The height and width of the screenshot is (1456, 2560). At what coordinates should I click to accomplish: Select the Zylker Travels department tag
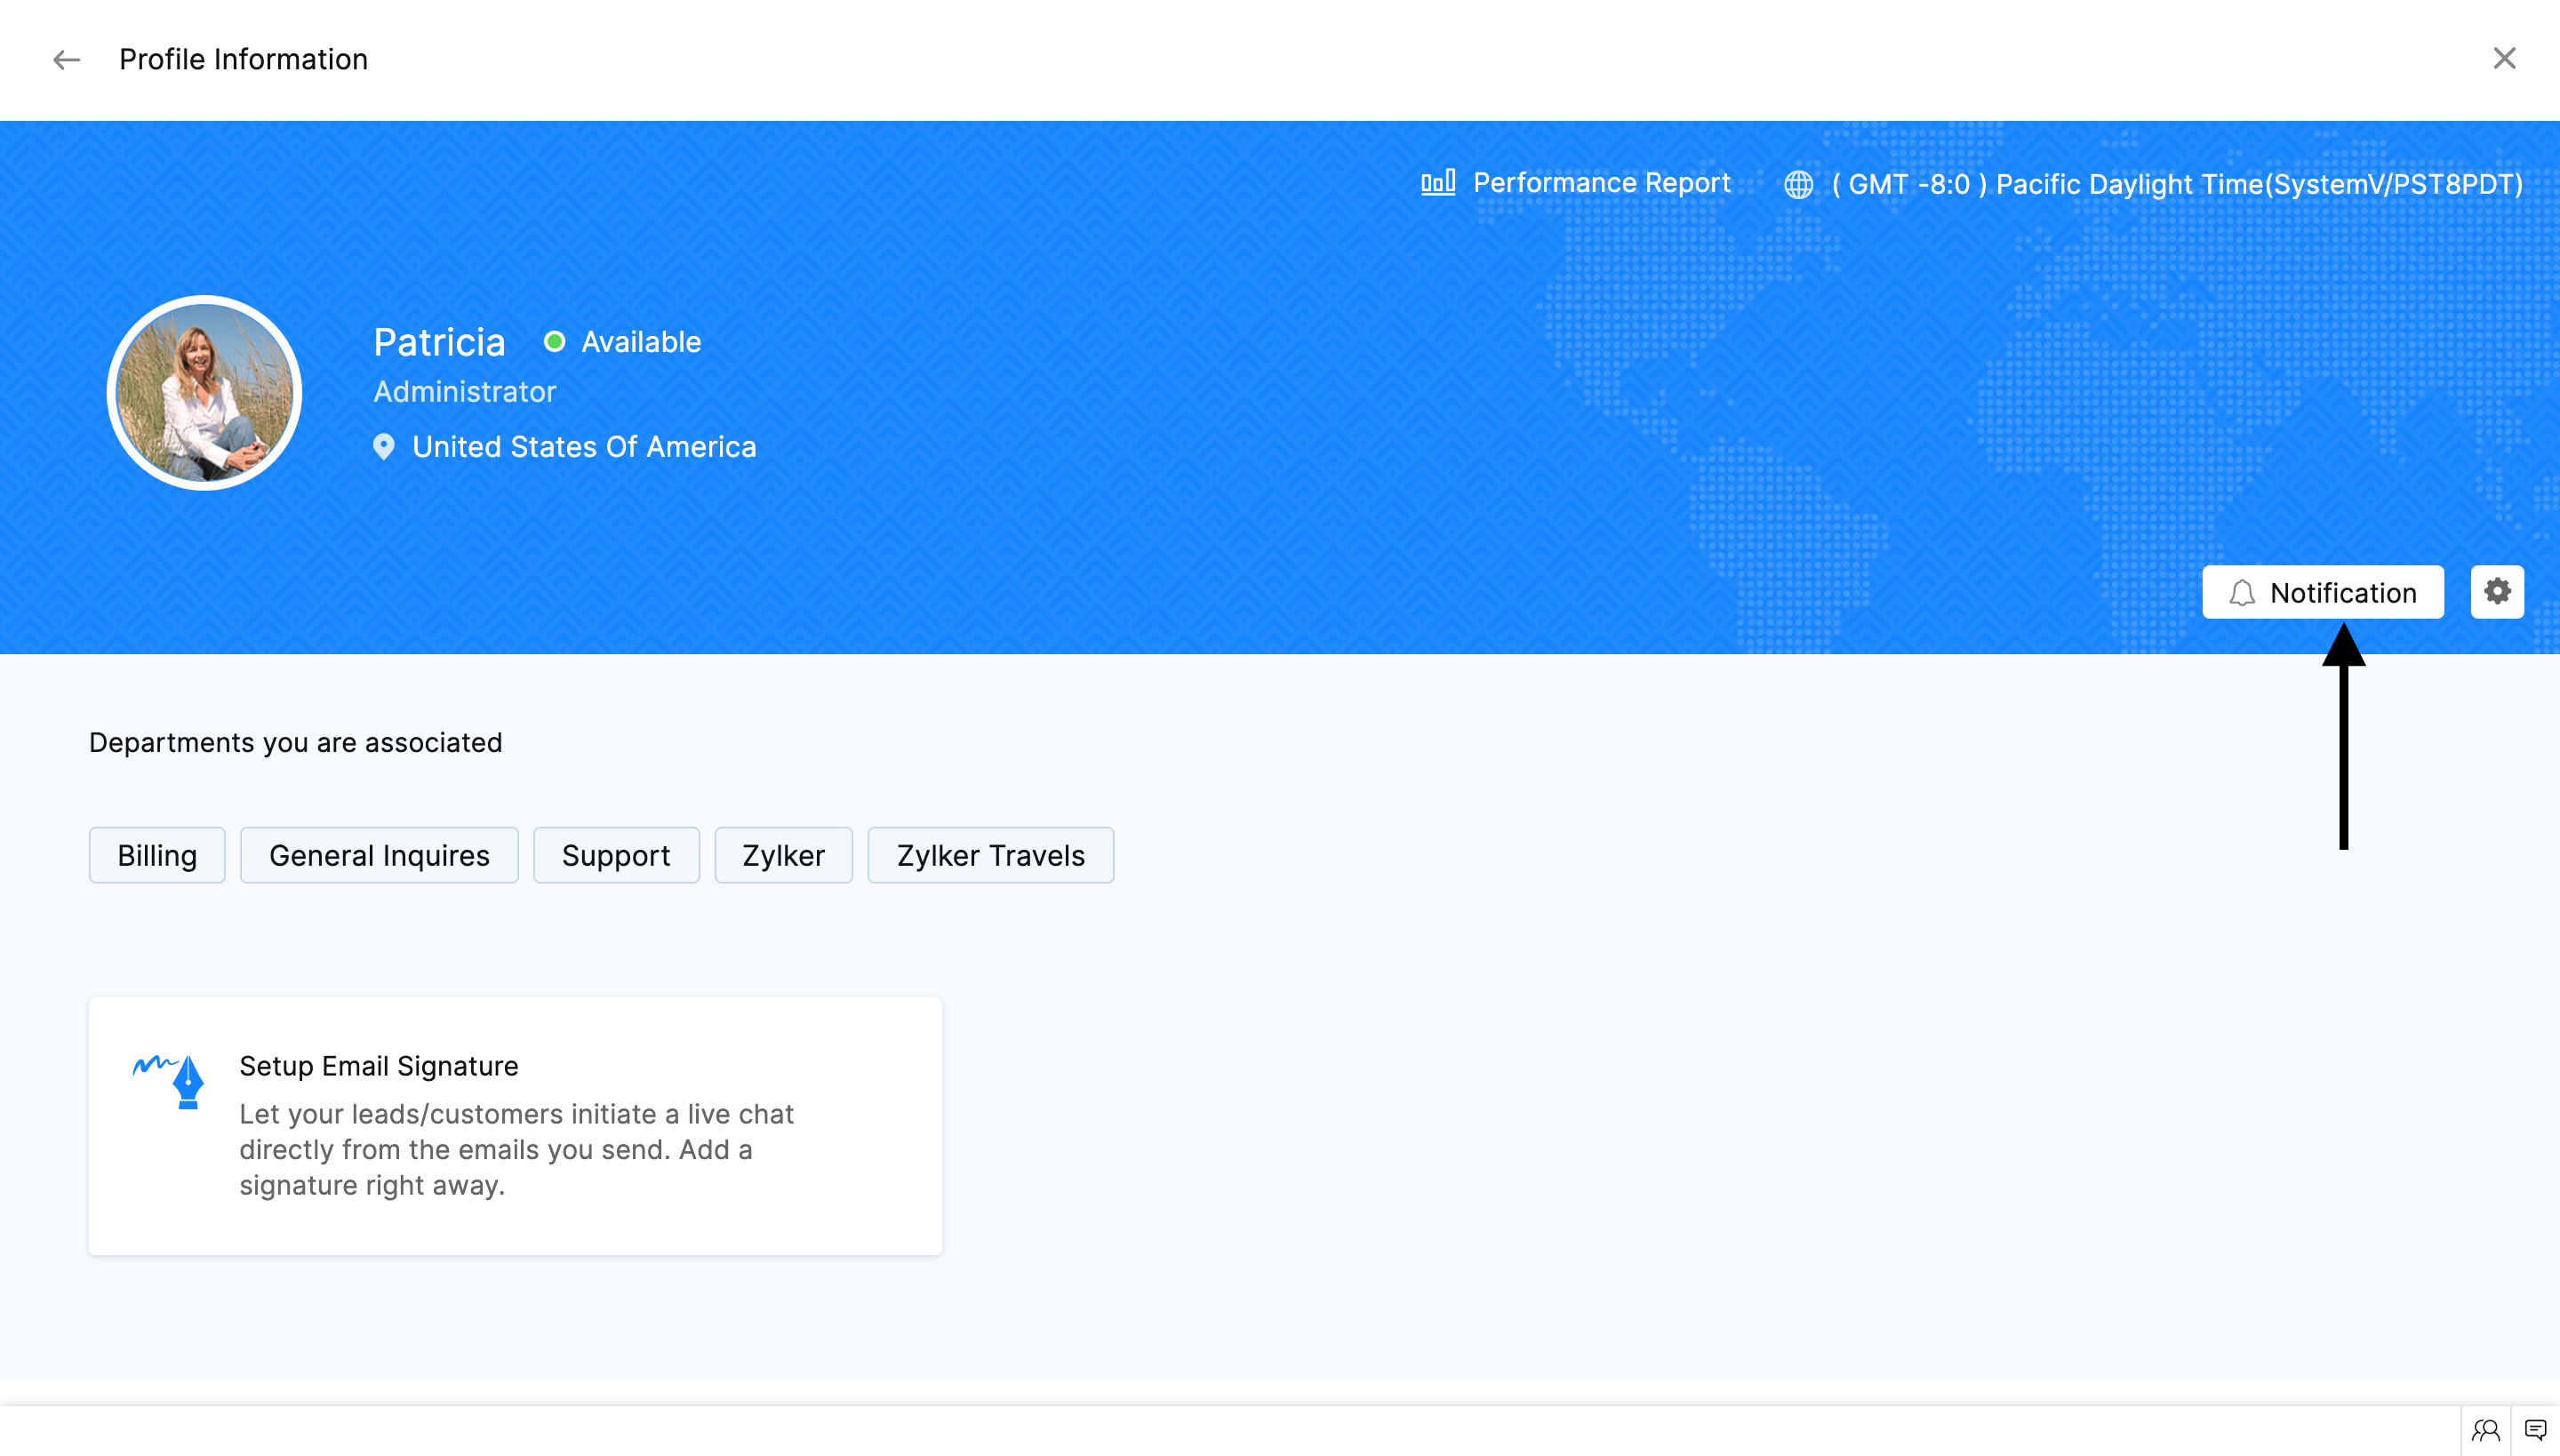pos(990,856)
